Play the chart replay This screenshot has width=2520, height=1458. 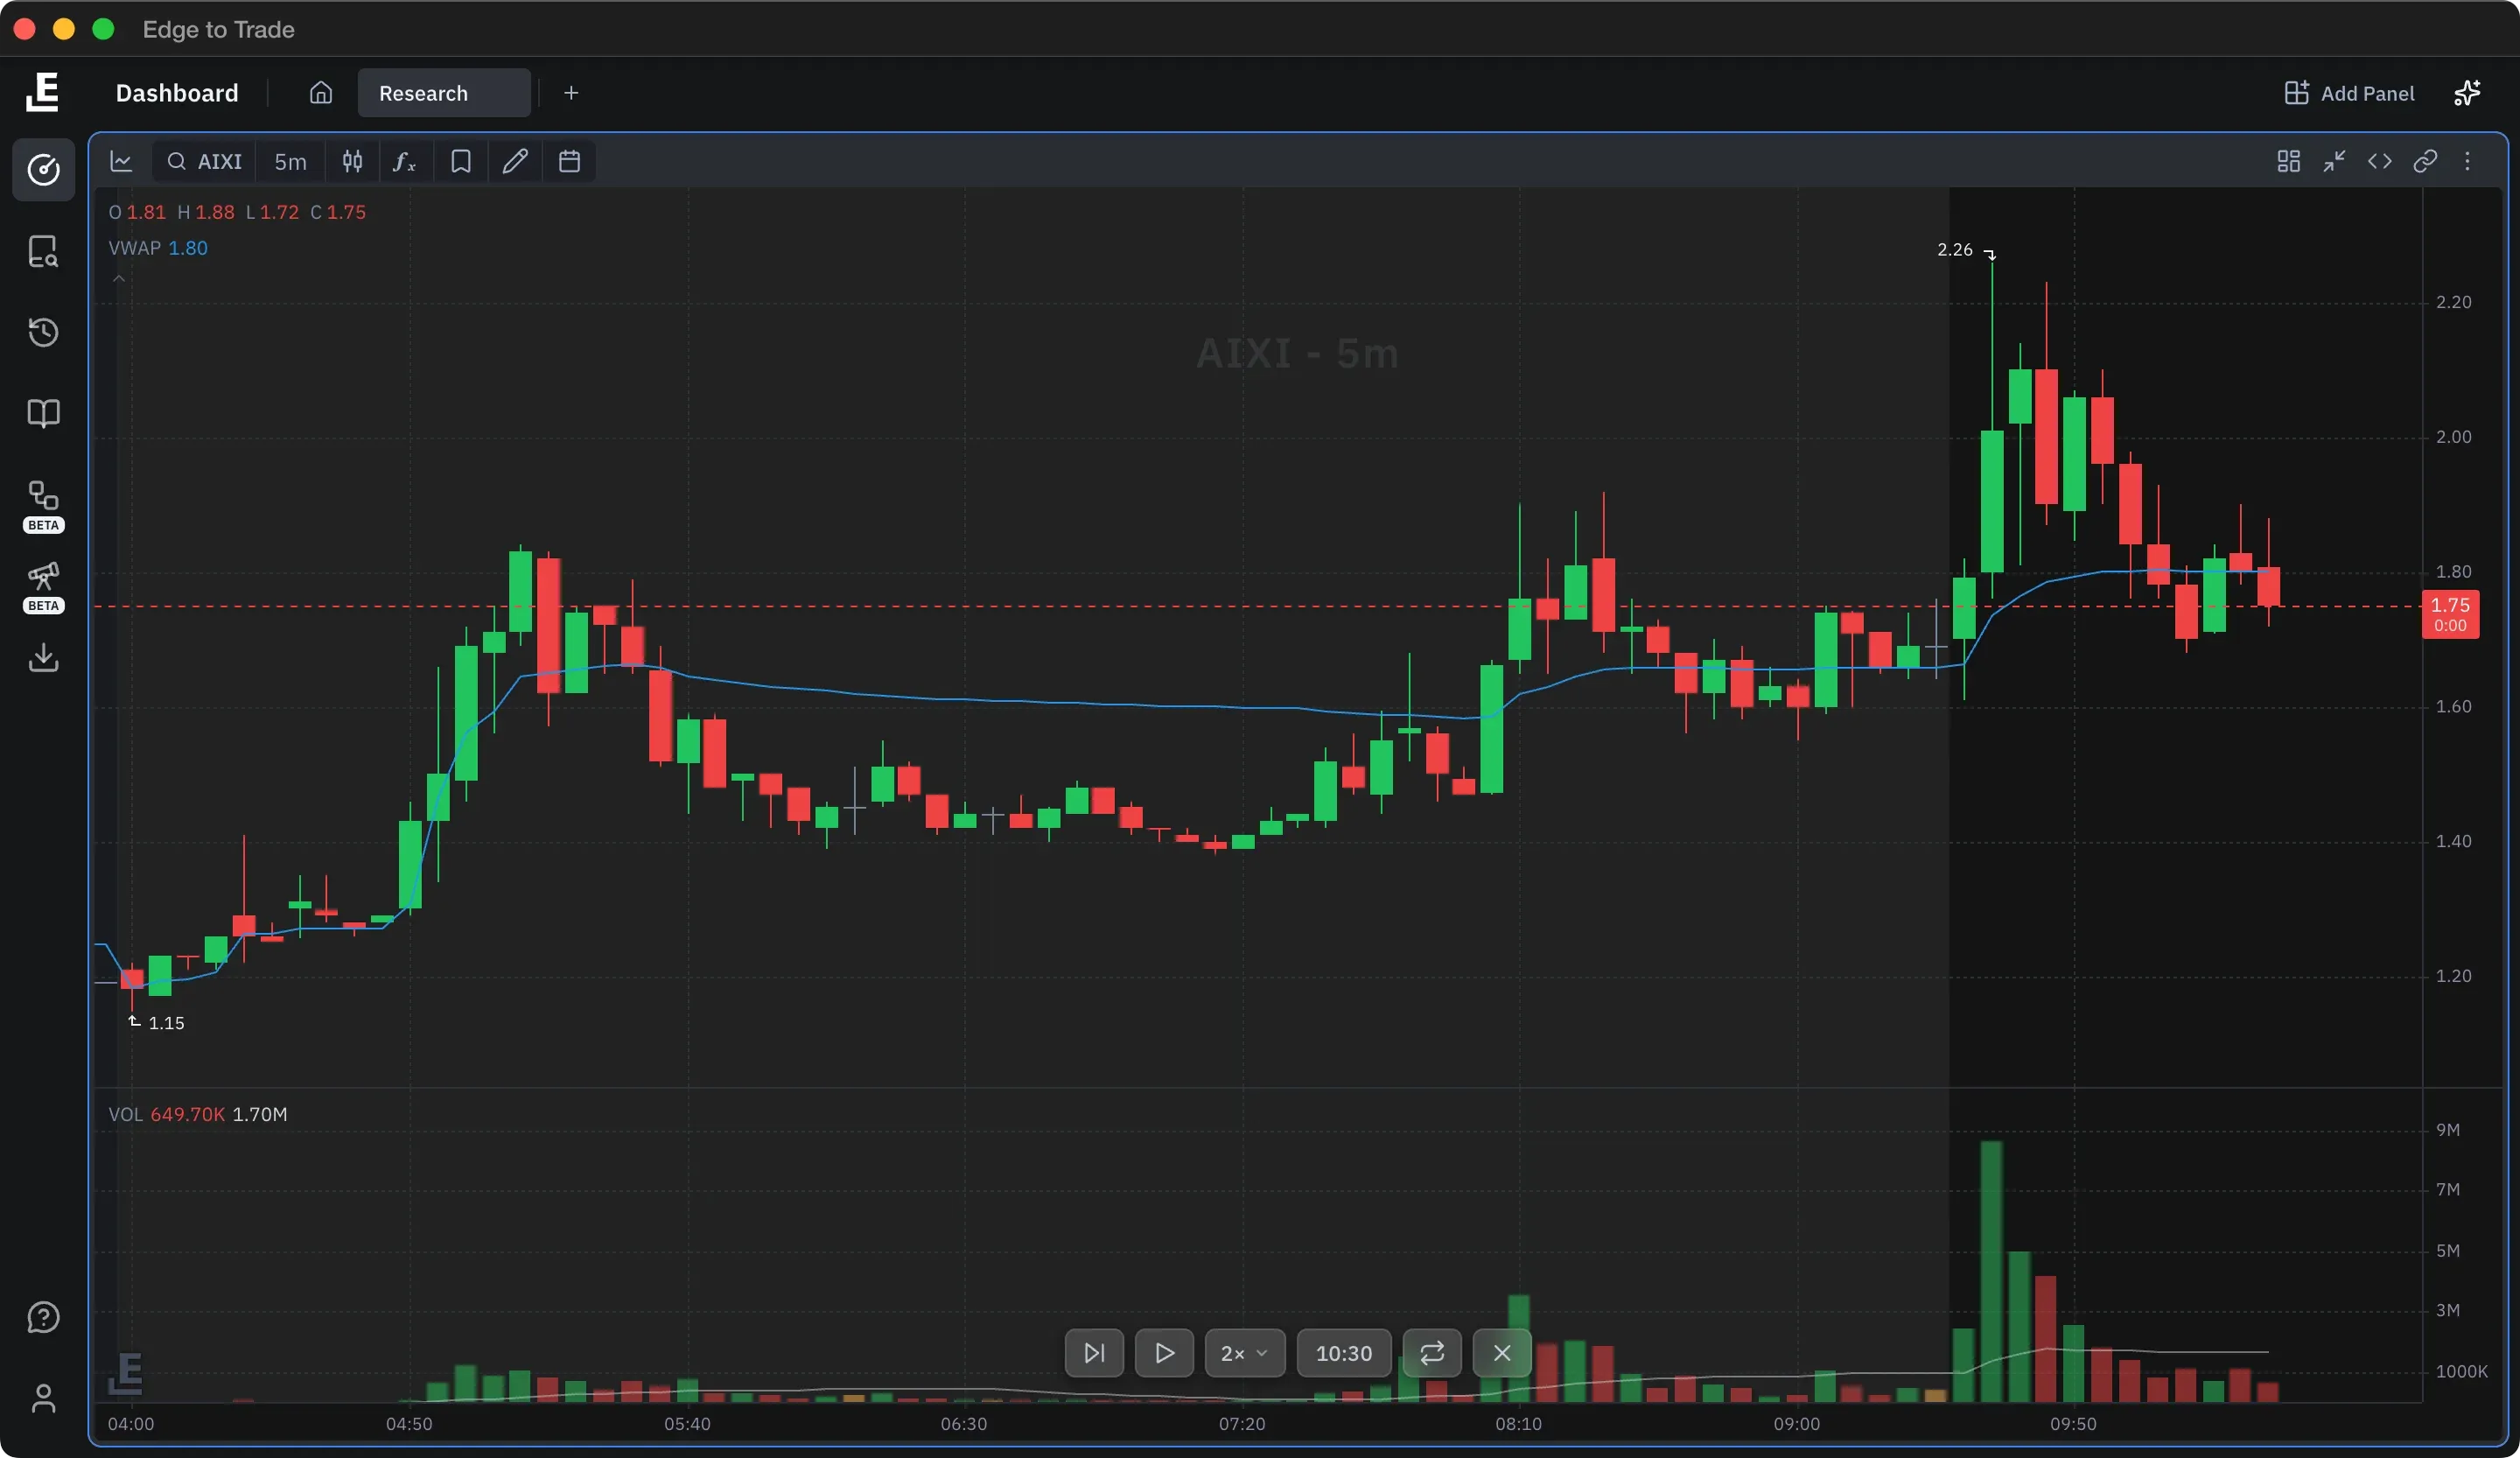(x=1164, y=1353)
